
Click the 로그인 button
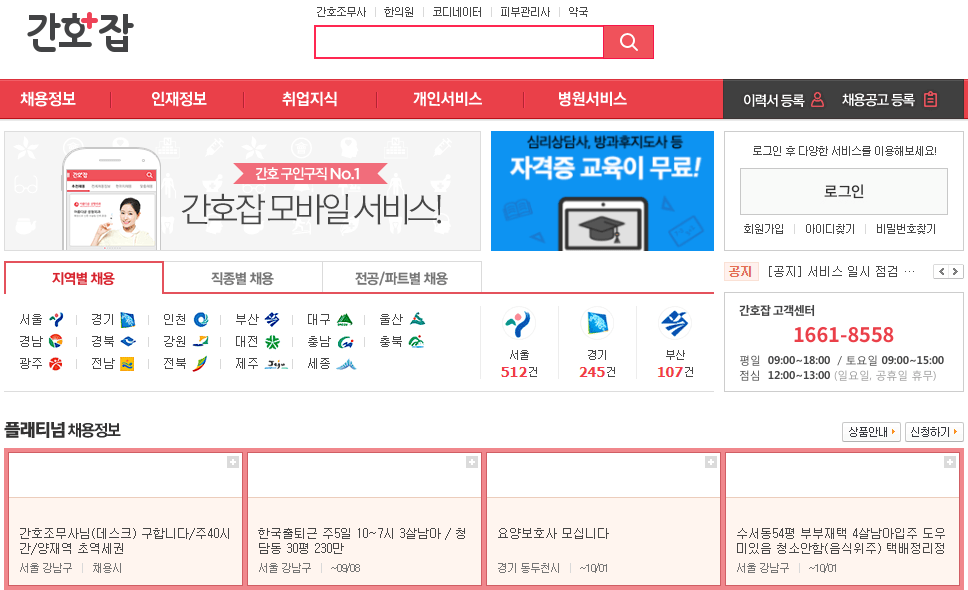pos(843,192)
